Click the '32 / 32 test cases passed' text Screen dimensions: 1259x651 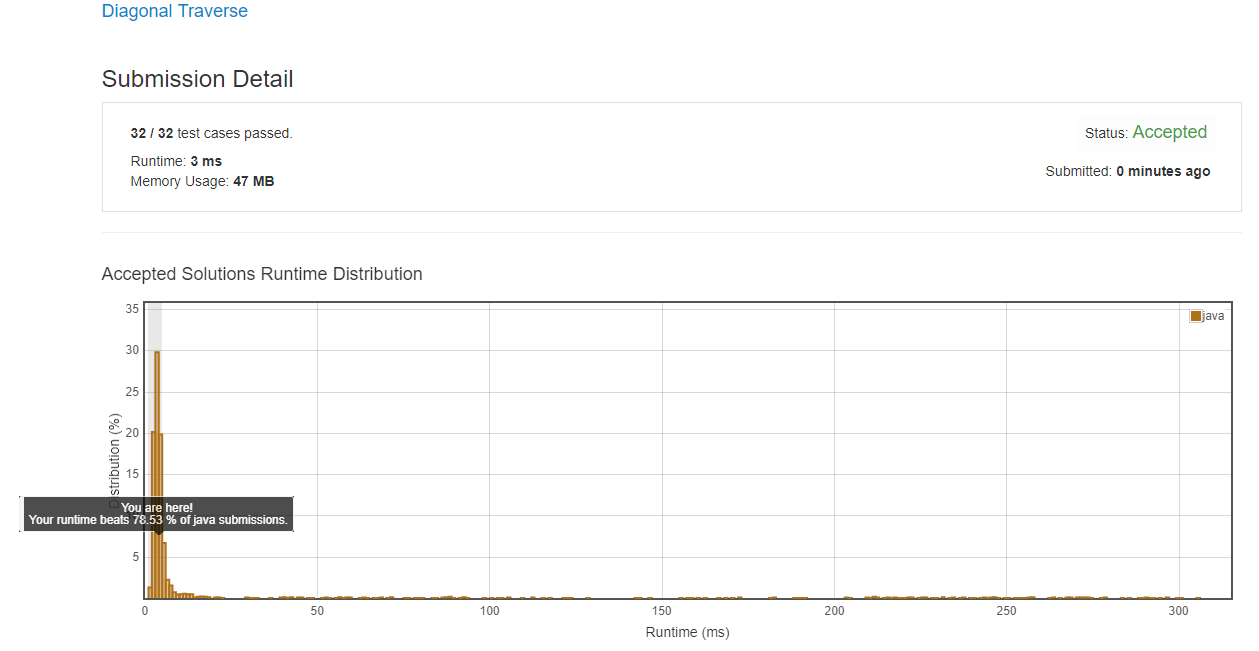pos(212,133)
